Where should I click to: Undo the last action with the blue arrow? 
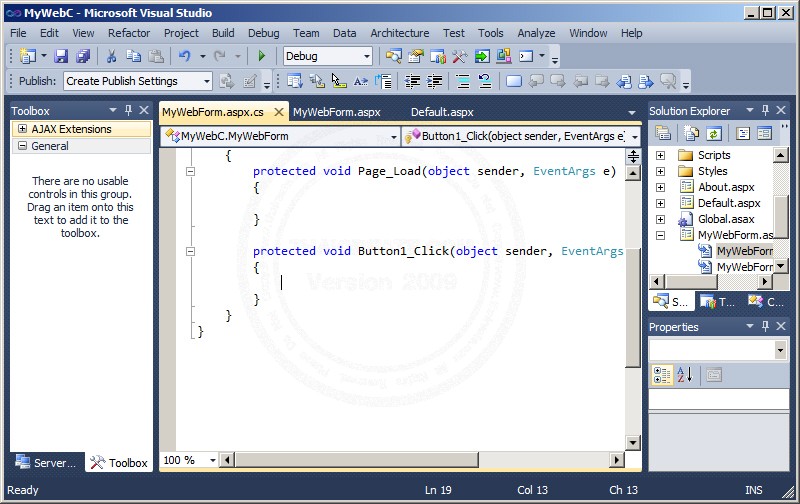(x=185, y=56)
